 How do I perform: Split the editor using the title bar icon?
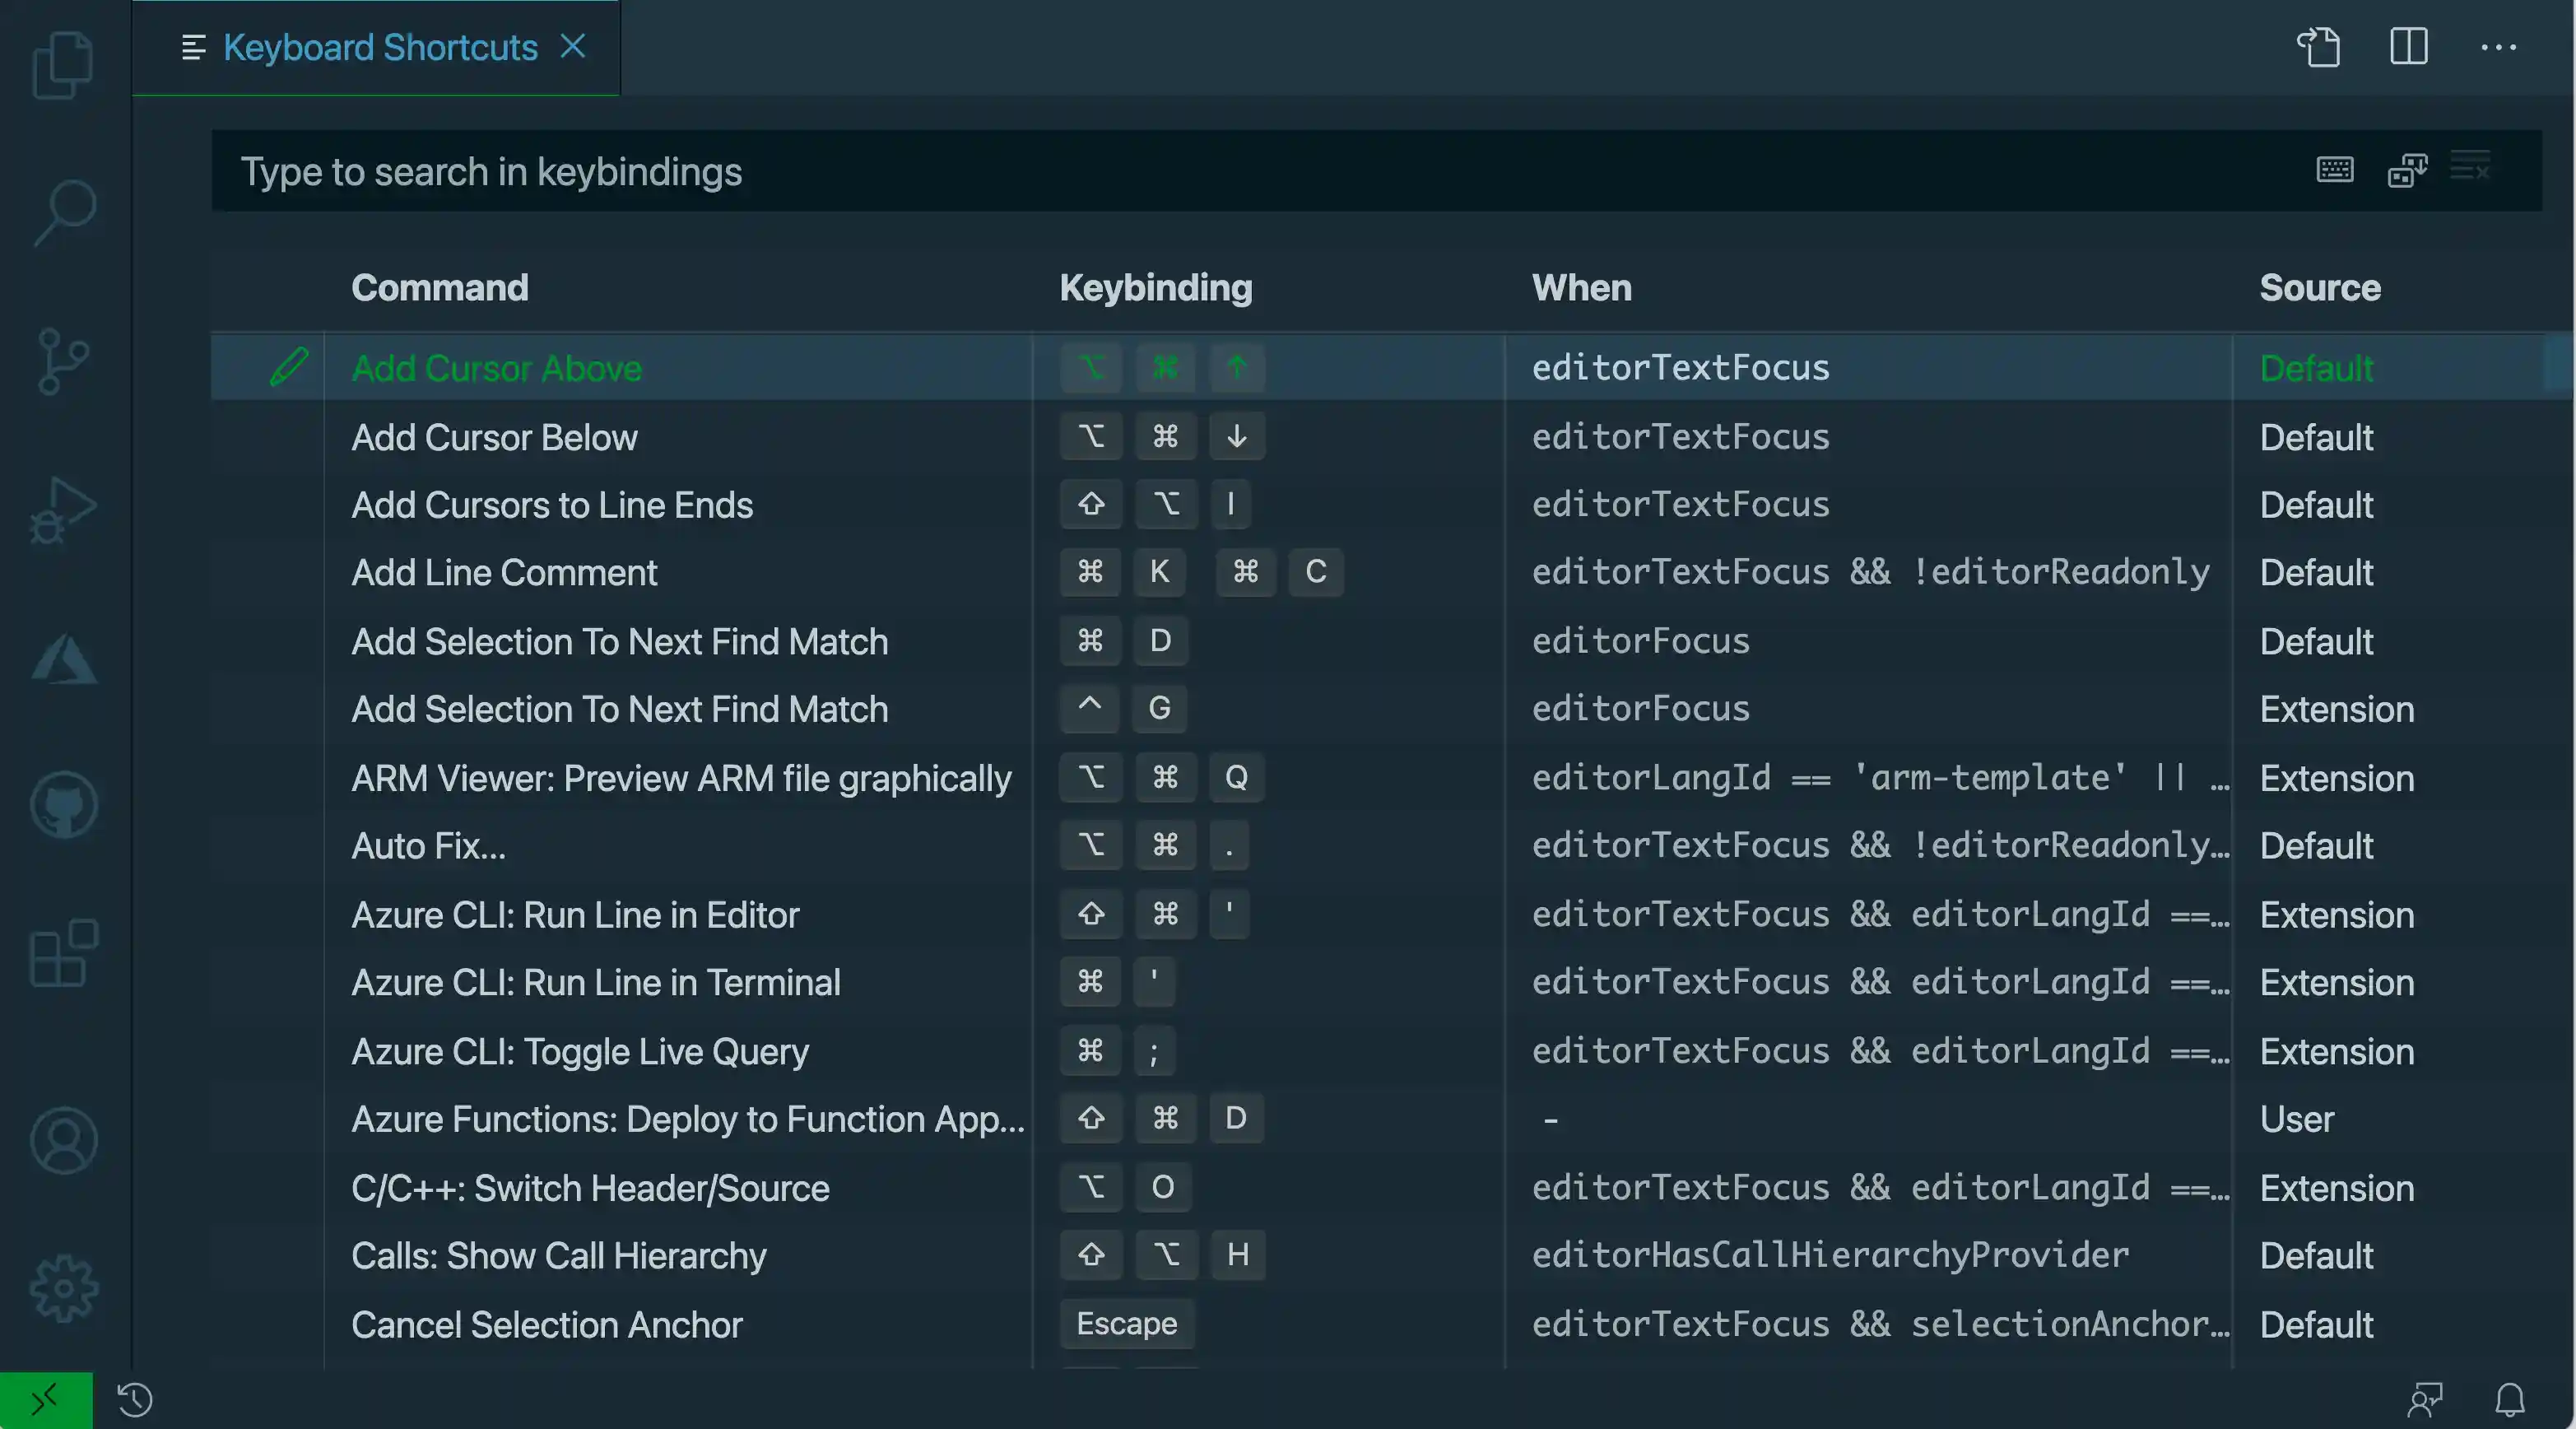point(2409,46)
